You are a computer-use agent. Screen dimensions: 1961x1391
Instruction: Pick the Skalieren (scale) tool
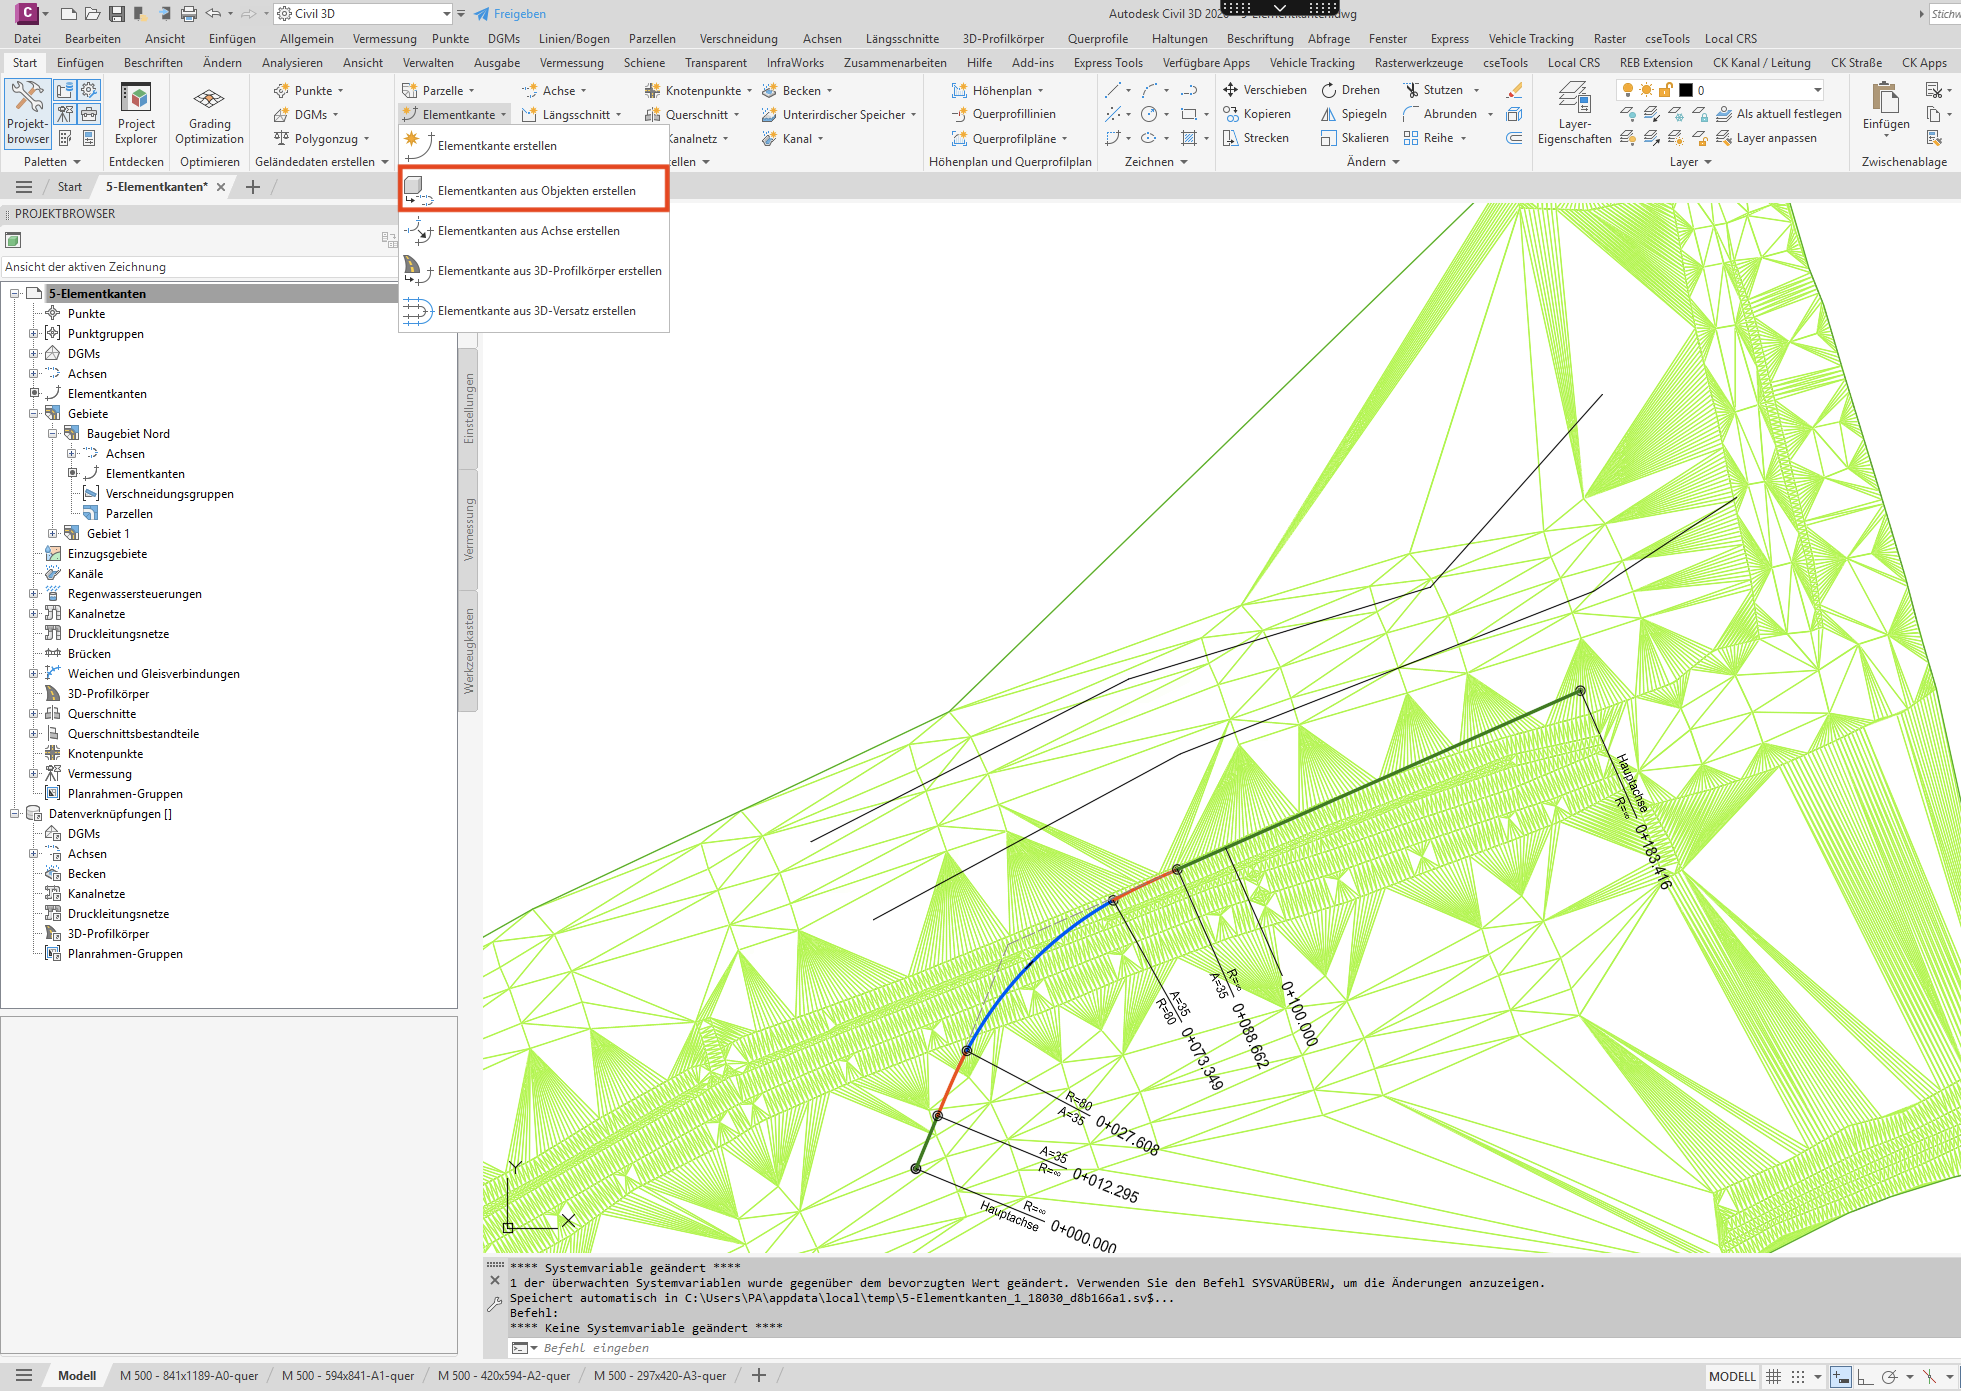(x=1355, y=138)
